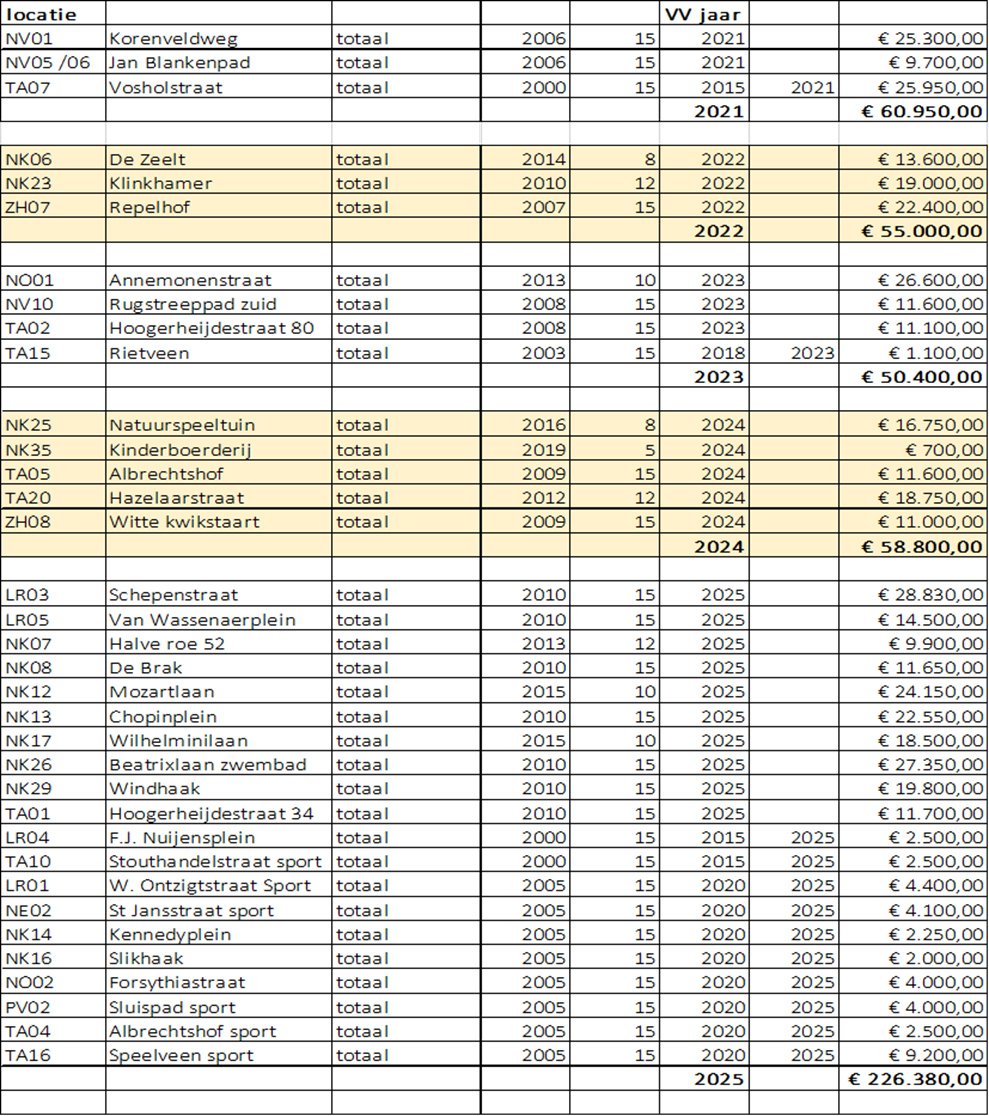Viewport: 989px width, 1116px height.
Task: Select the 2023 total € 50.400,00 cell
Action: (914, 376)
